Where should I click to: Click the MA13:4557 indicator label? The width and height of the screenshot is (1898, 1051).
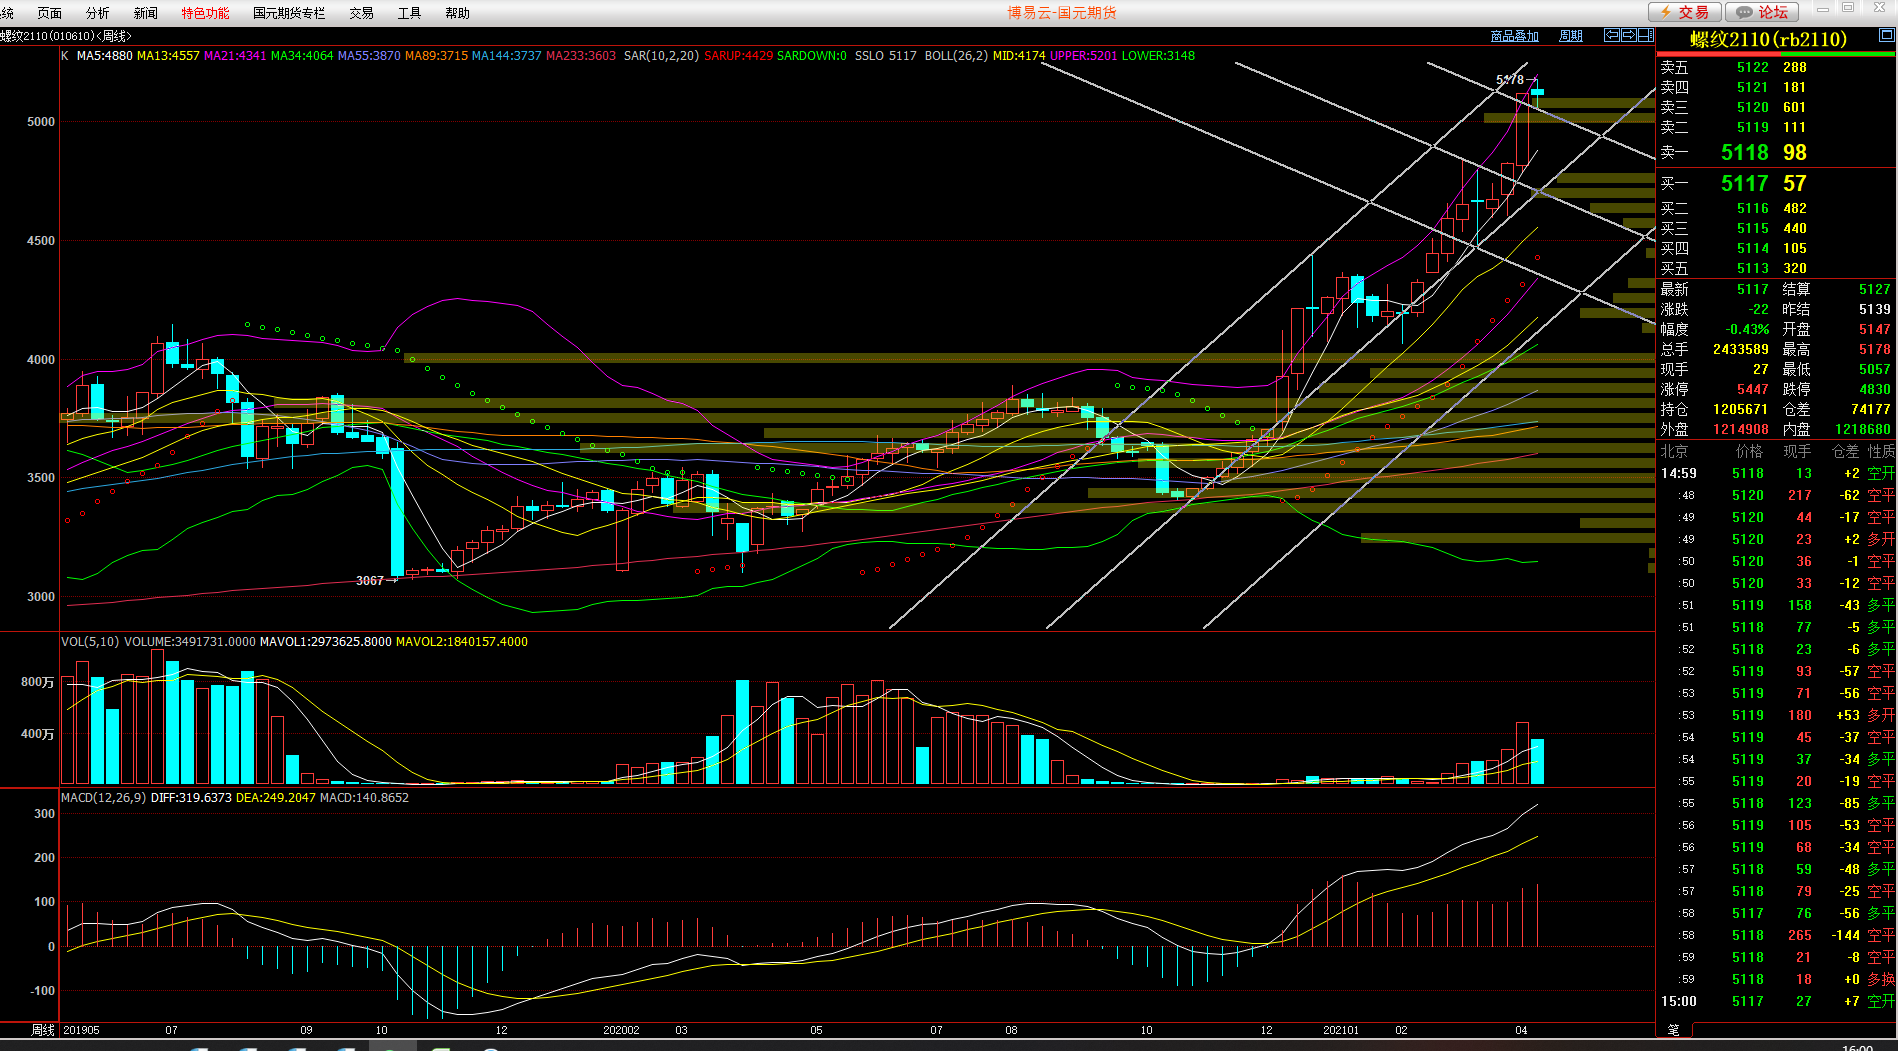168,56
